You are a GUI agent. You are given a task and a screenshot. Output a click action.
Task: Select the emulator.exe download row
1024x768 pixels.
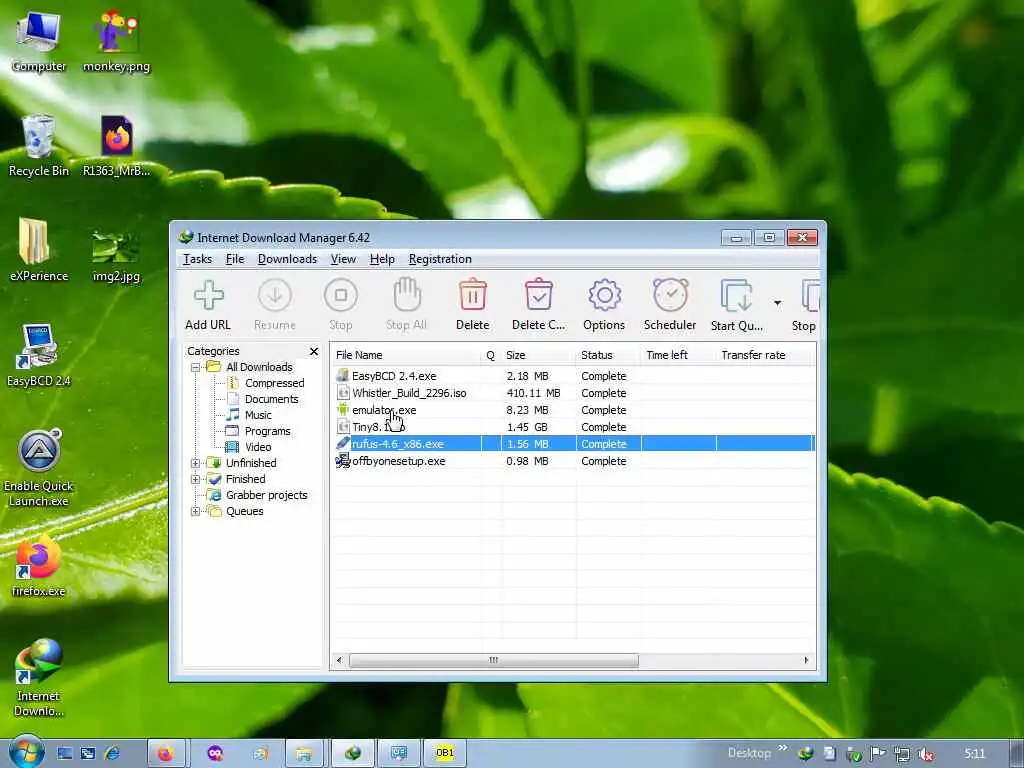pos(573,410)
